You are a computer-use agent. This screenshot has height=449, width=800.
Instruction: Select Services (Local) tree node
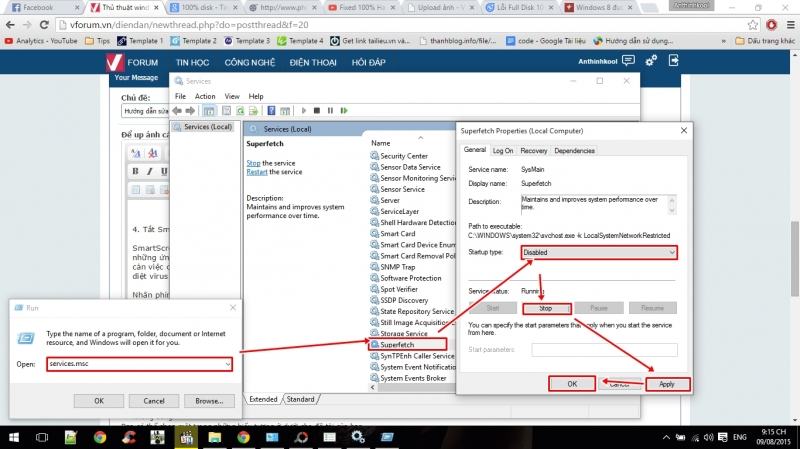click(207, 128)
